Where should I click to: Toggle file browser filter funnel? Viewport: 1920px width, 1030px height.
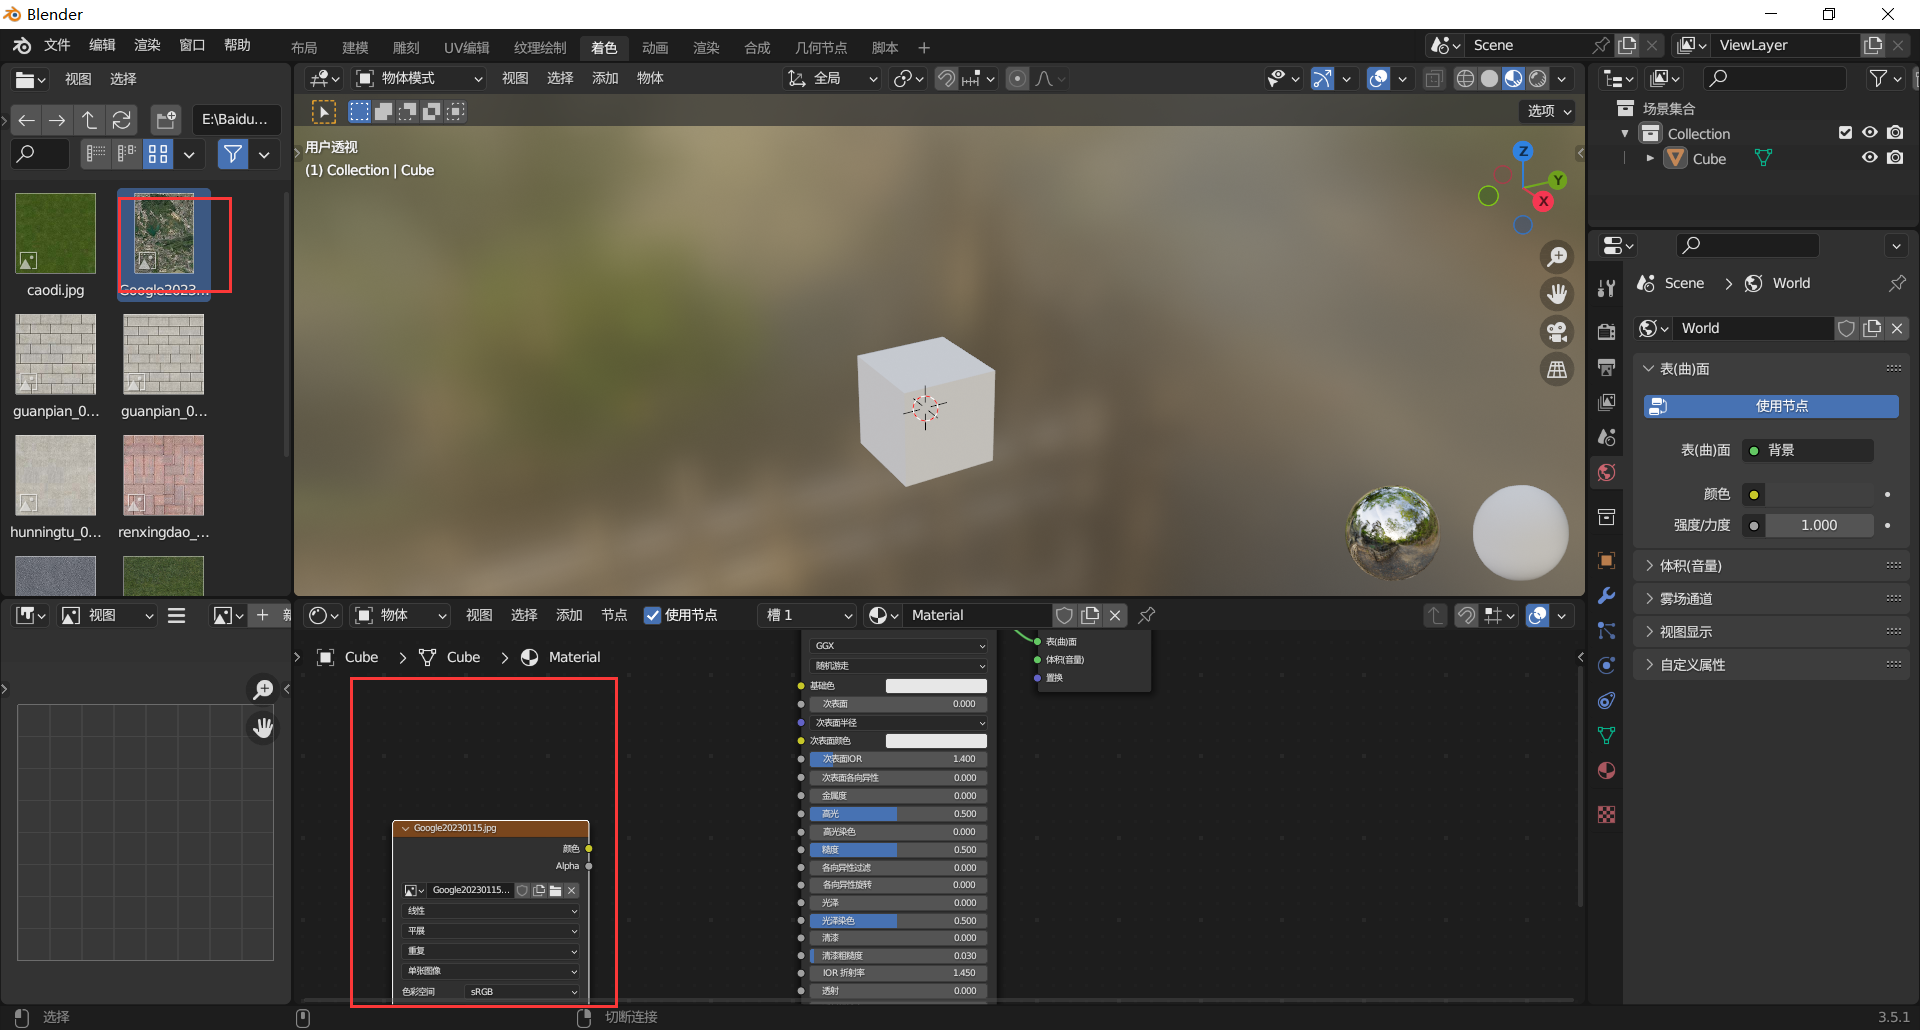coord(233,154)
